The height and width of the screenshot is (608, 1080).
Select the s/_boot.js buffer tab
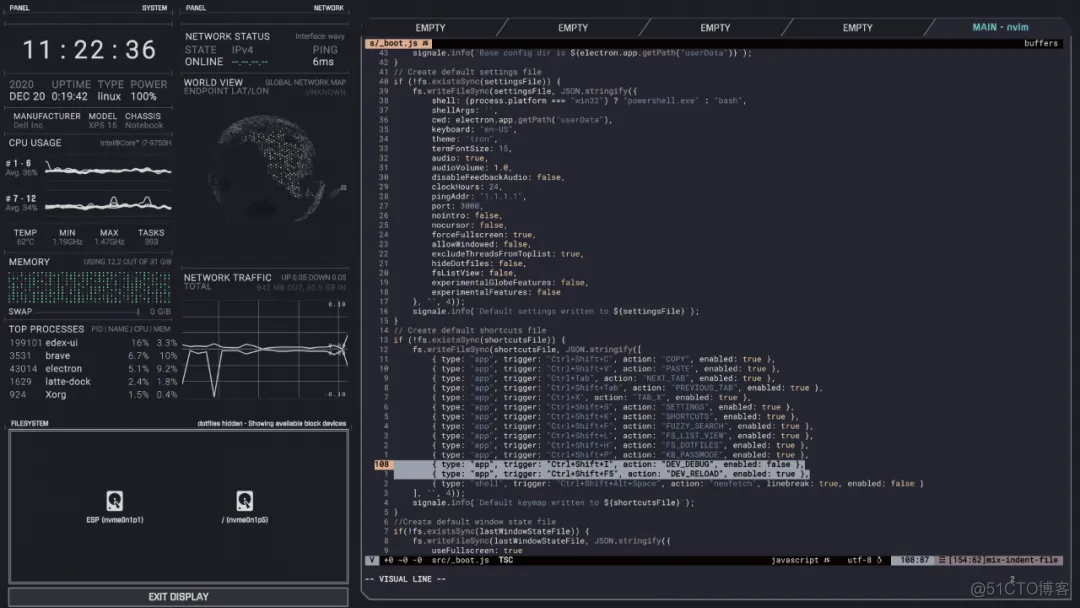[x=399, y=43]
